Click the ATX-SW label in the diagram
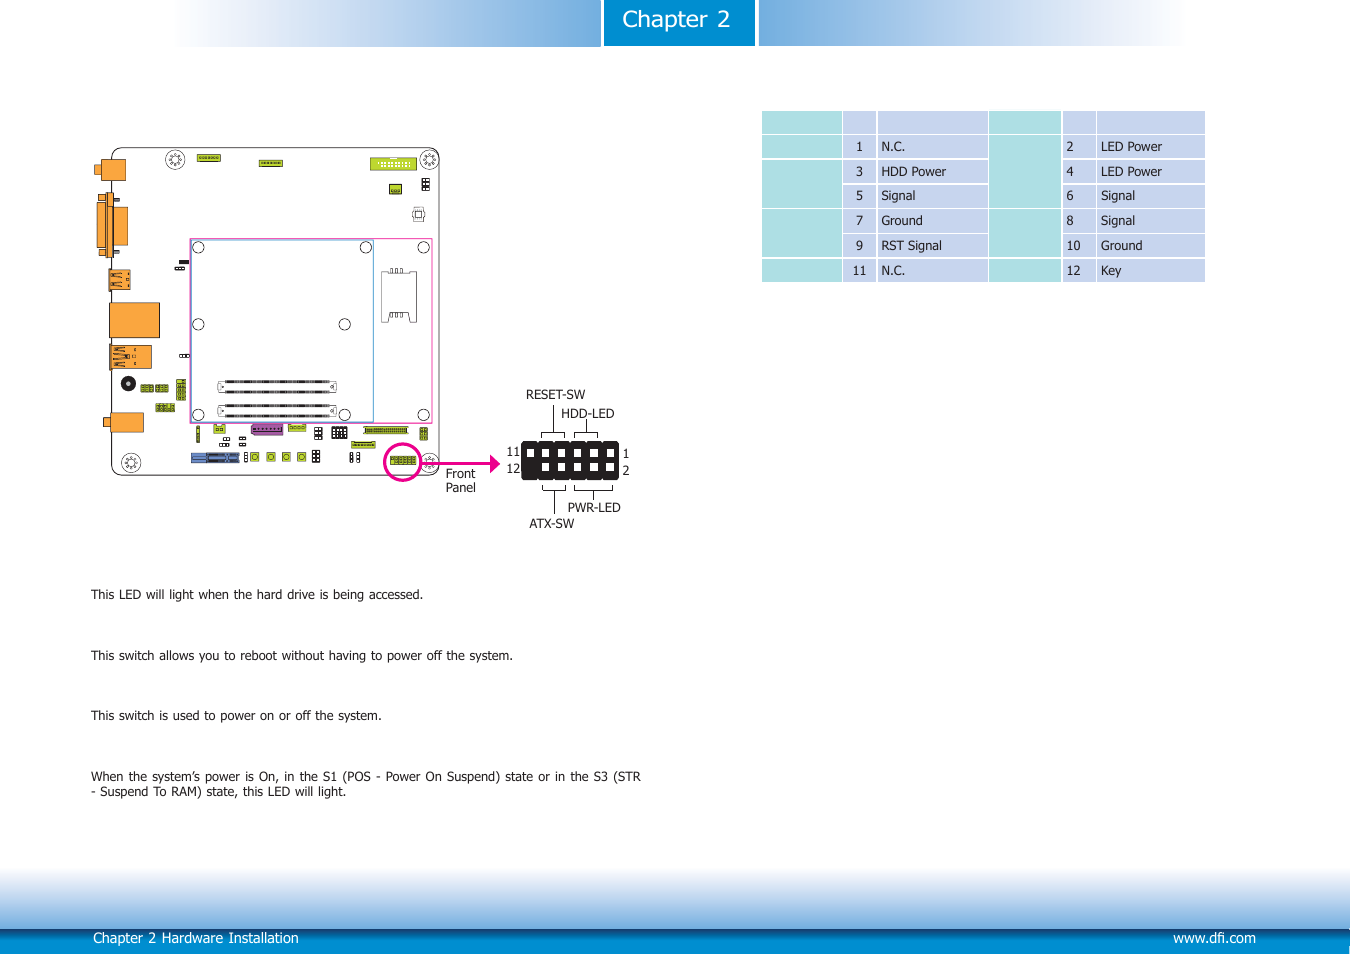 pyautogui.click(x=551, y=524)
